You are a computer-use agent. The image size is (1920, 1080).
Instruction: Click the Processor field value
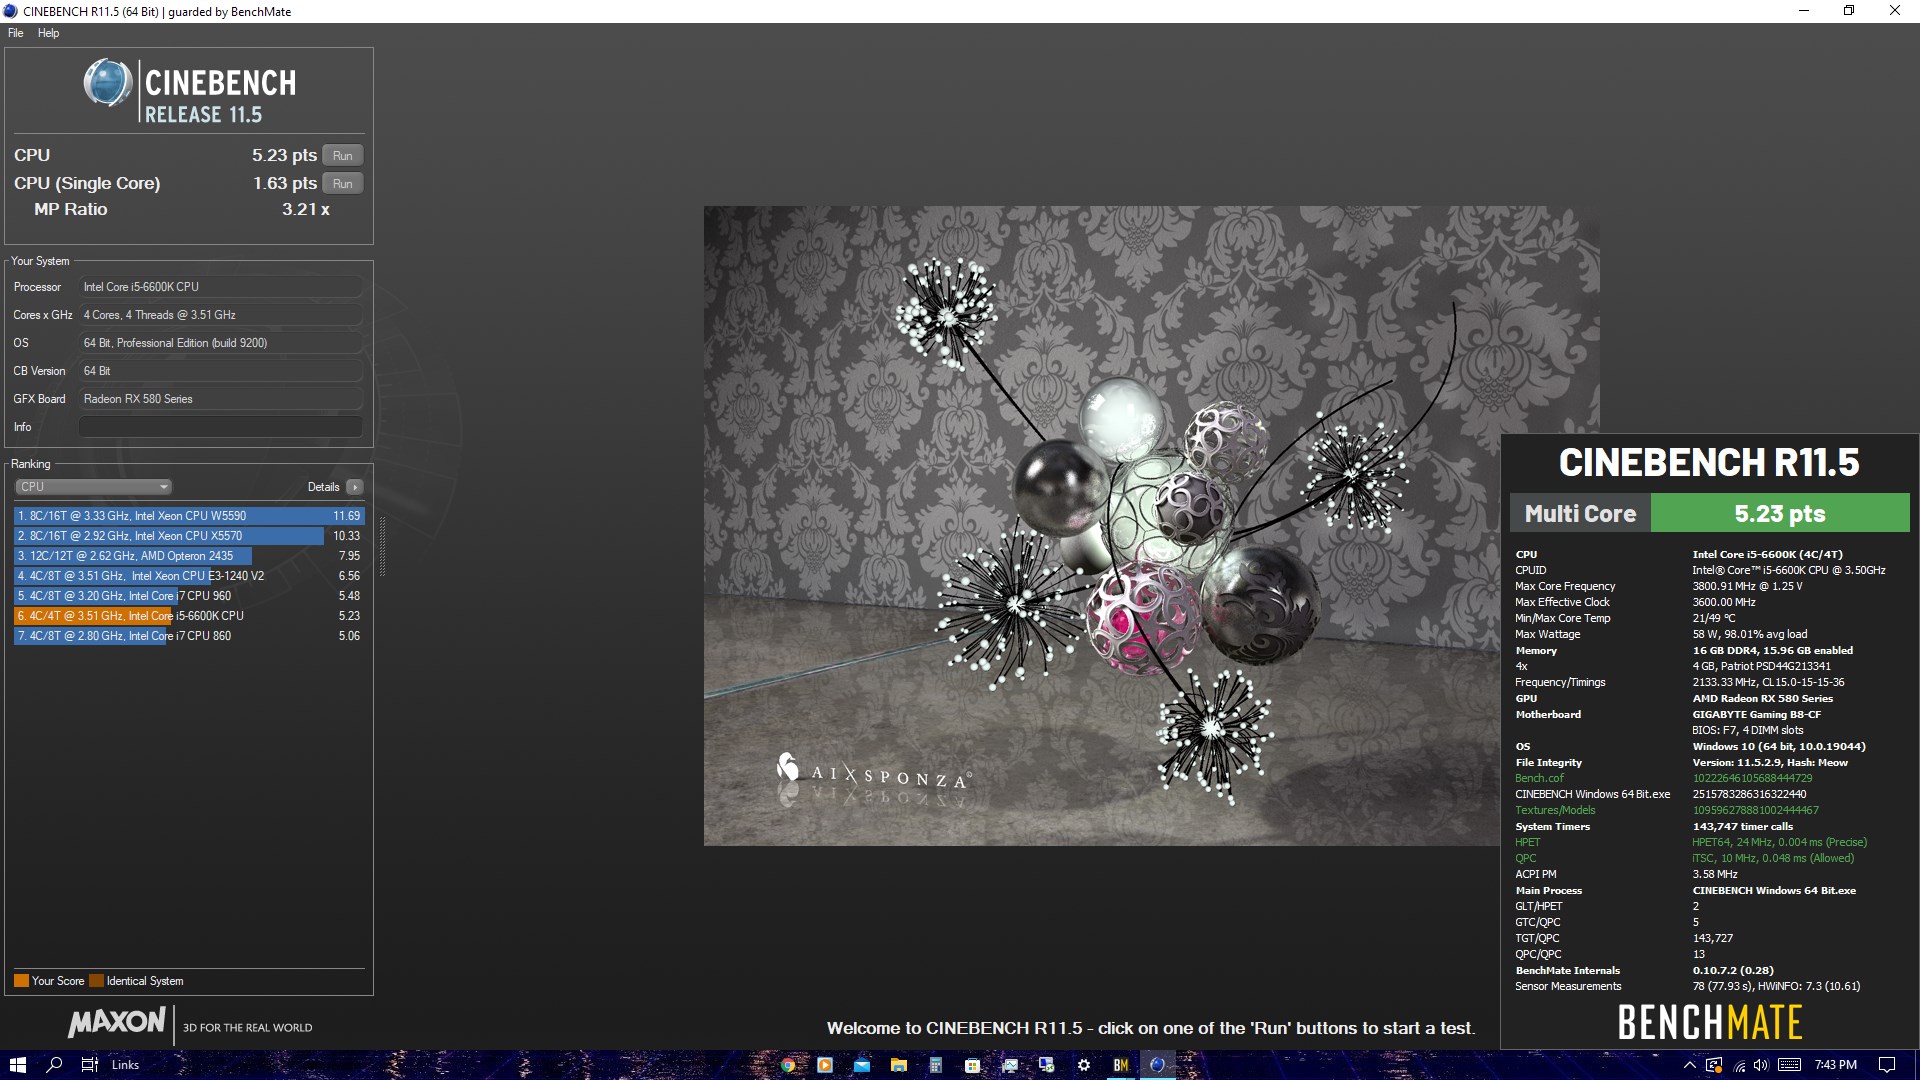[x=220, y=287]
